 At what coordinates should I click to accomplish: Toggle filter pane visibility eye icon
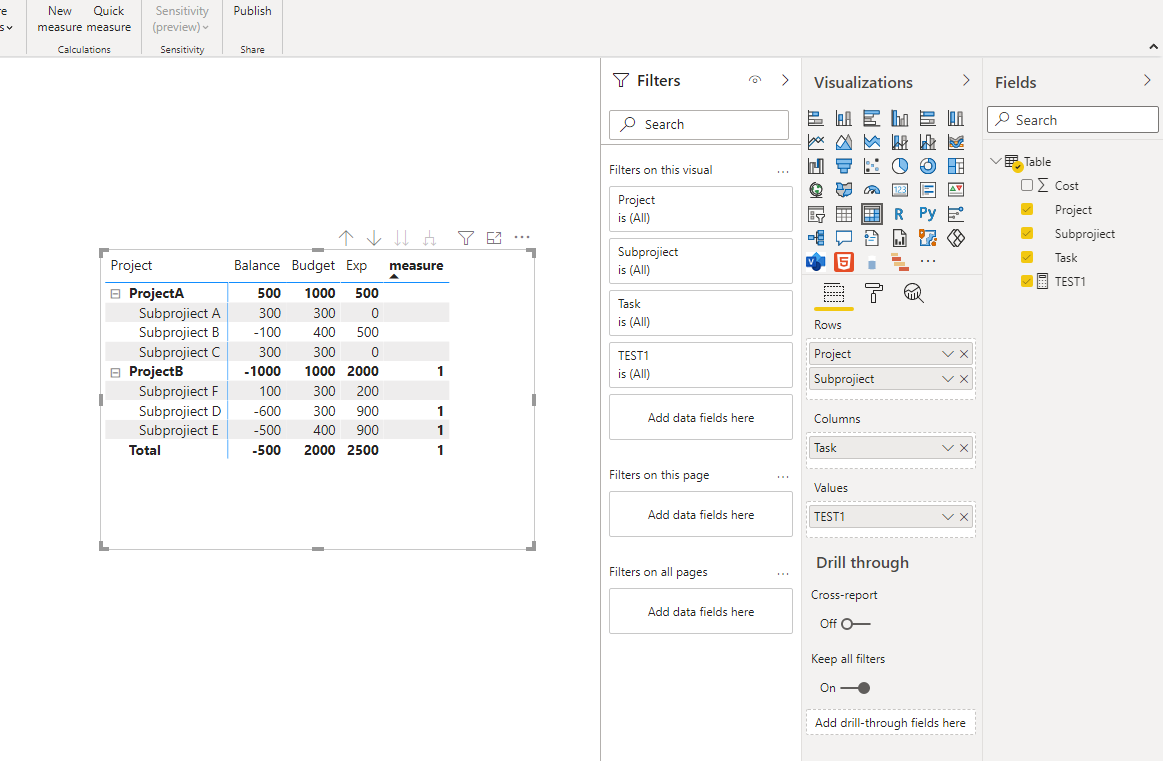tap(755, 80)
